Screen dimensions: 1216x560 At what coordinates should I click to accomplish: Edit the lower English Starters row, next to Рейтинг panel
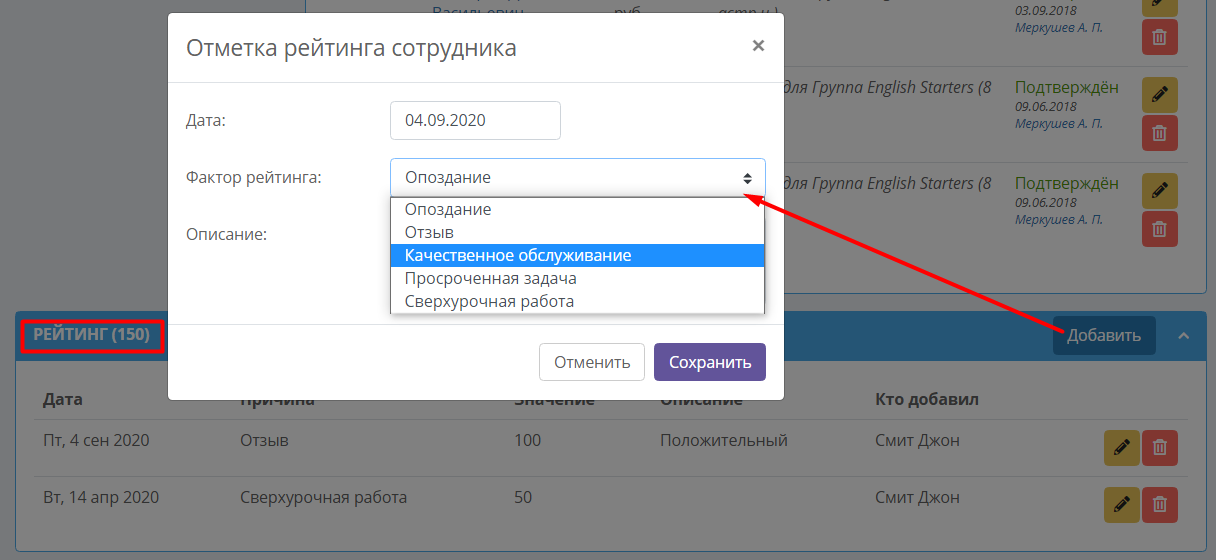click(x=1160, y=191)
